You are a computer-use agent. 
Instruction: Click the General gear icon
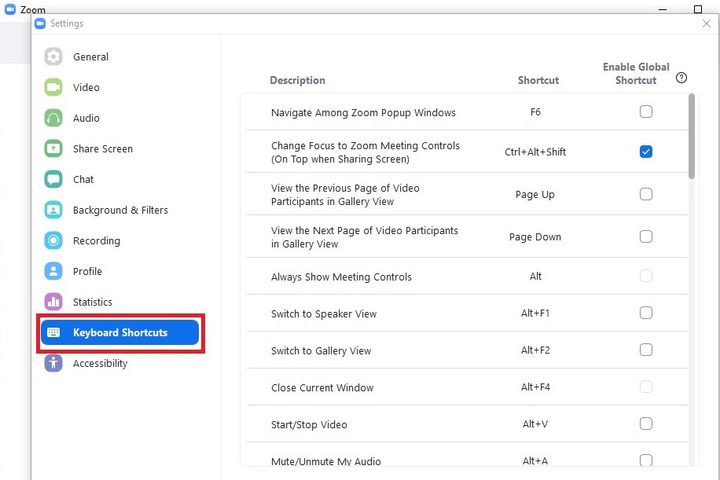[53, 56]
